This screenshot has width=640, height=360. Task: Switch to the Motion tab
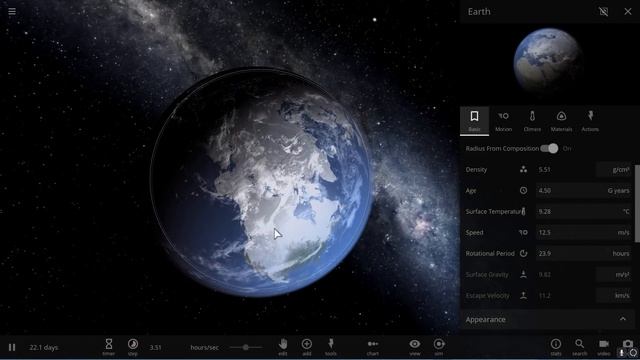tap(503, 121)
